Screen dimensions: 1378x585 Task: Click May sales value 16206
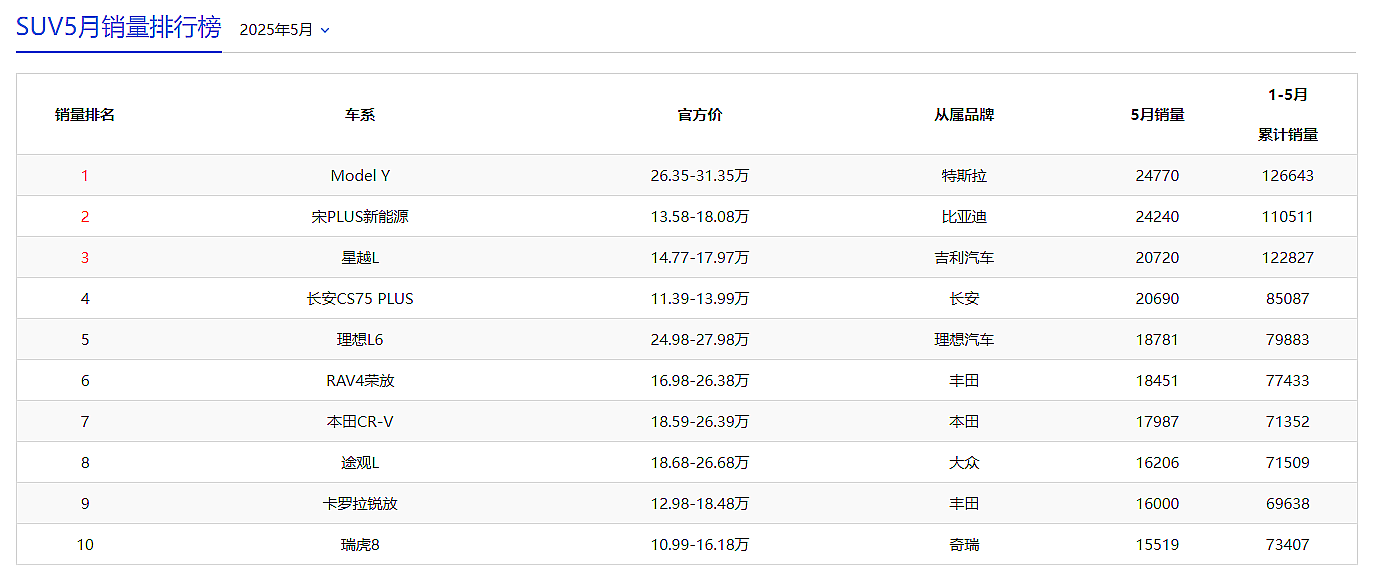(x=1157, y=463)
